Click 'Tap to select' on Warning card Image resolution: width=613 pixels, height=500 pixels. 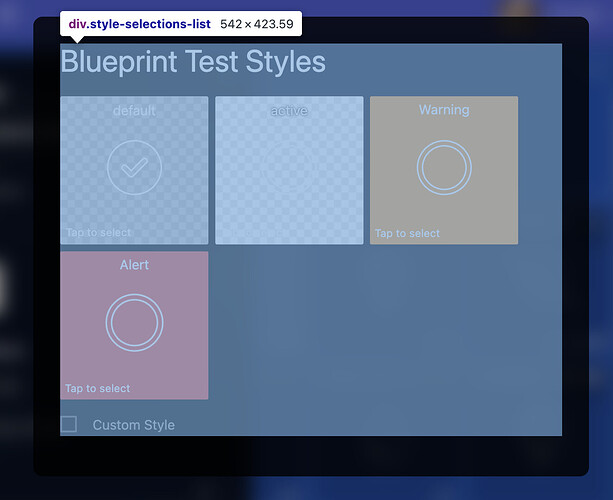pos(407,233)
